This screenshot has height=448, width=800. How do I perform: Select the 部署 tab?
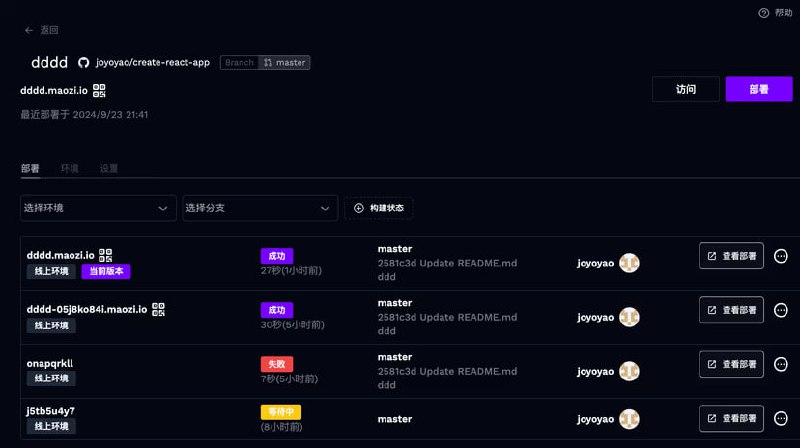click(30, 168)
